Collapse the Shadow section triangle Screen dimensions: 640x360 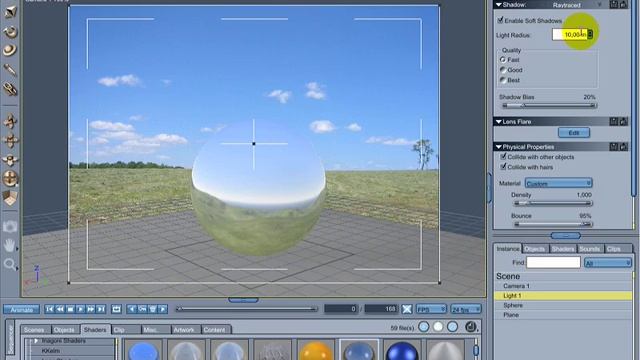tap(498, 5)
